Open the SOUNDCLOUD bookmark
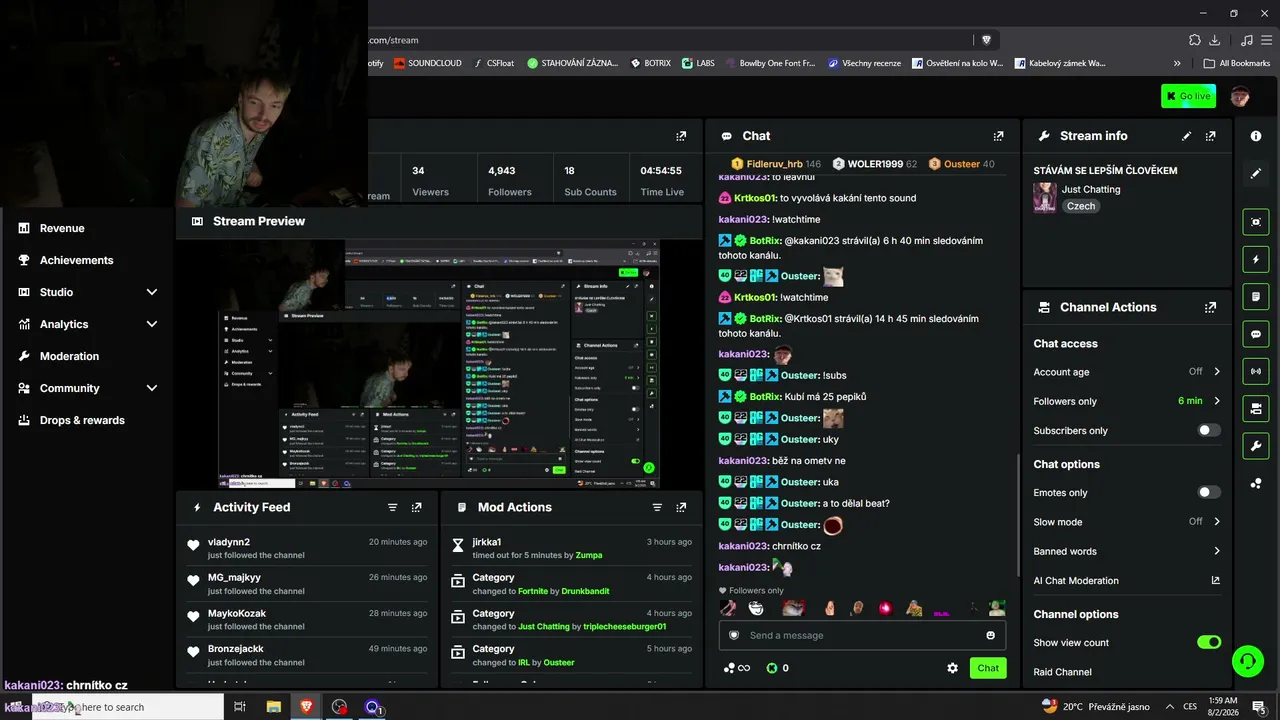Image resolution: width=1280 pixels, height=720 pixels. [427, 63]
